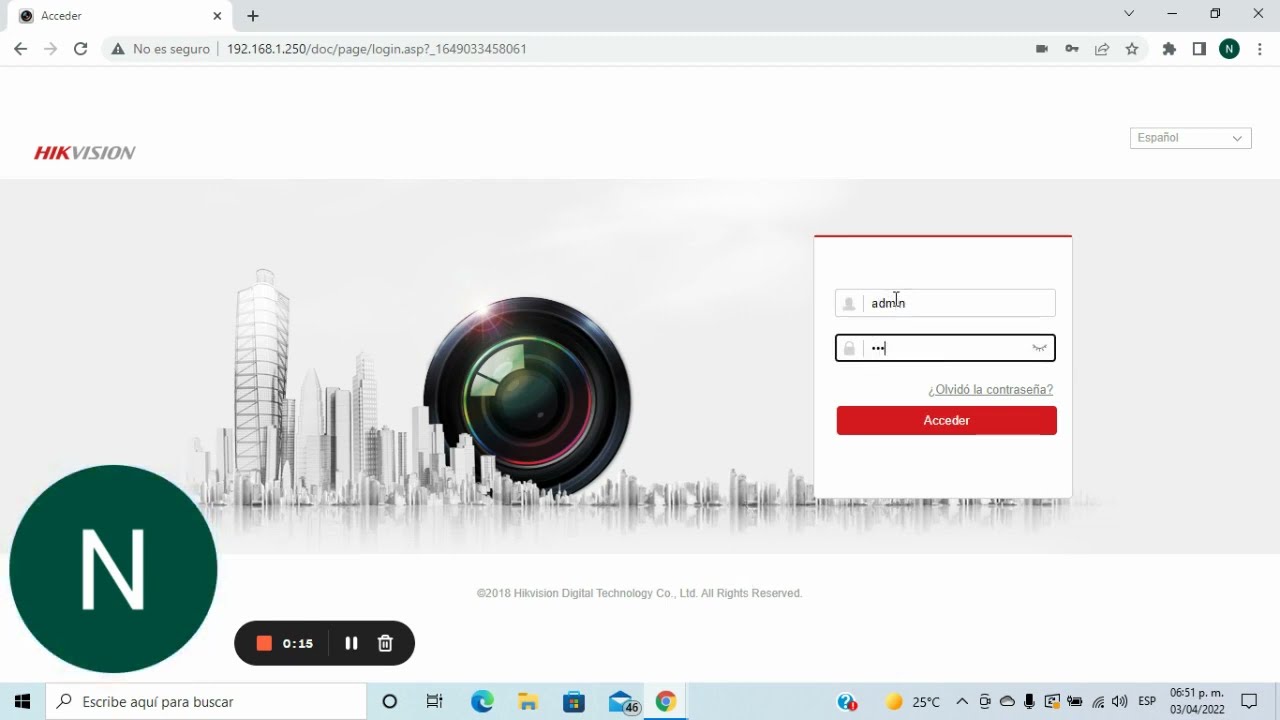Click the Windows search box
The height and width of the screenshot is (720, 1280).
(x=207, y=702)
